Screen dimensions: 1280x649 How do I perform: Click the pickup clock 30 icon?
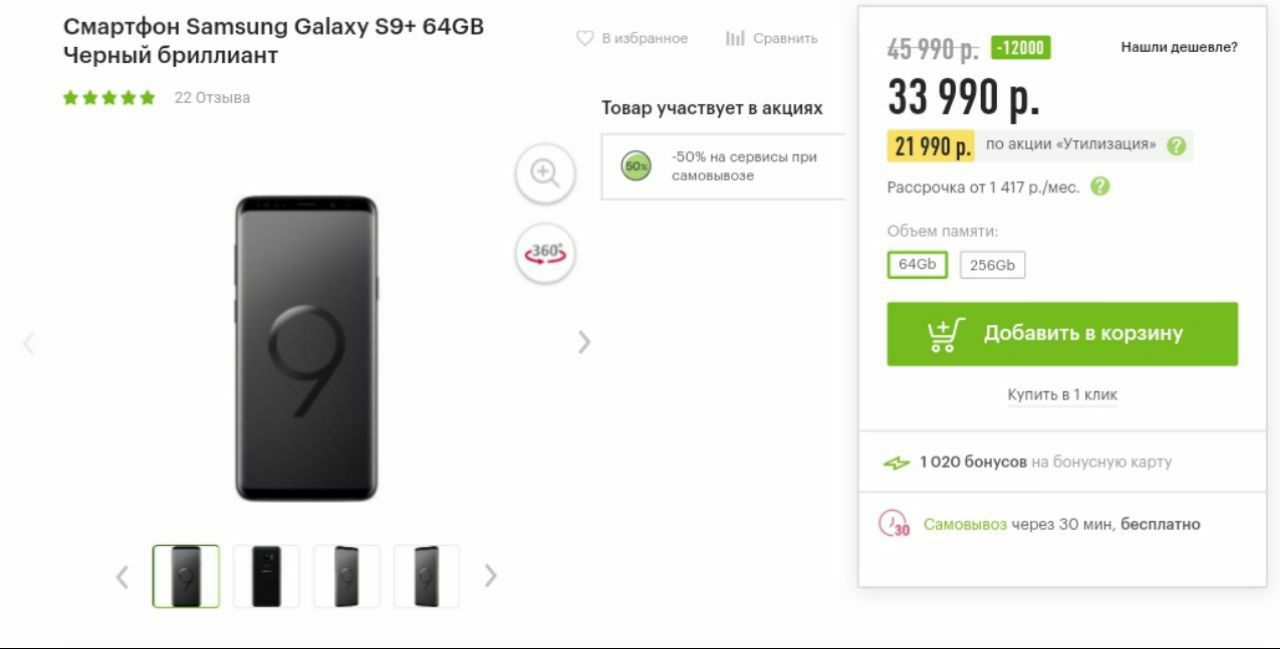[x=894, y=524]
